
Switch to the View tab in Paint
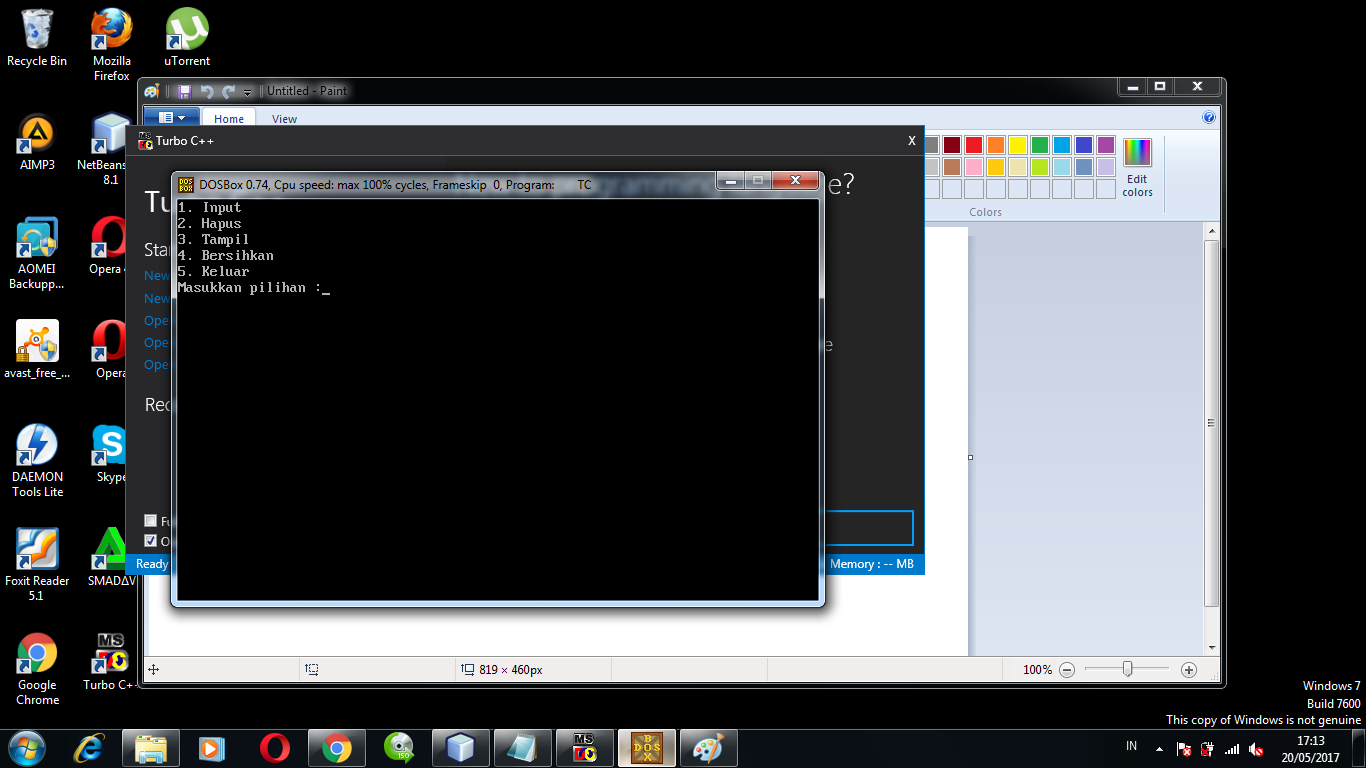click(x=284, y=118)
